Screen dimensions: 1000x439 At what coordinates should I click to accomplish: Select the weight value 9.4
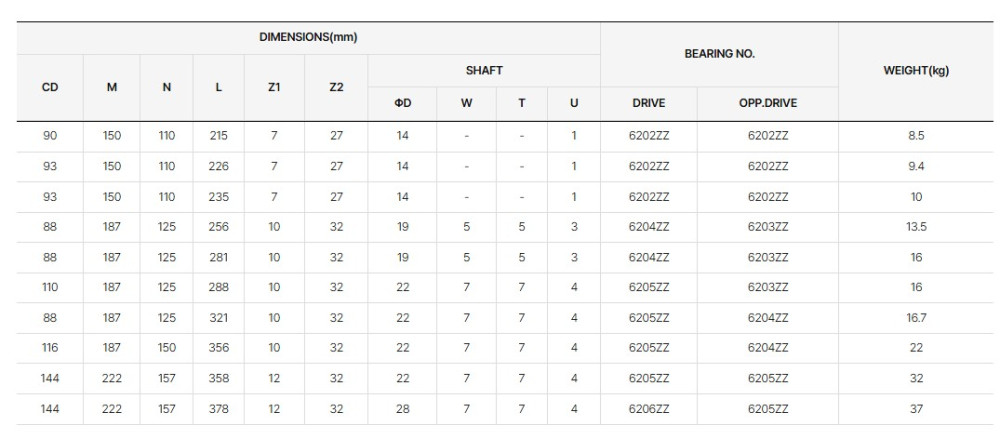tap(916, 166)
